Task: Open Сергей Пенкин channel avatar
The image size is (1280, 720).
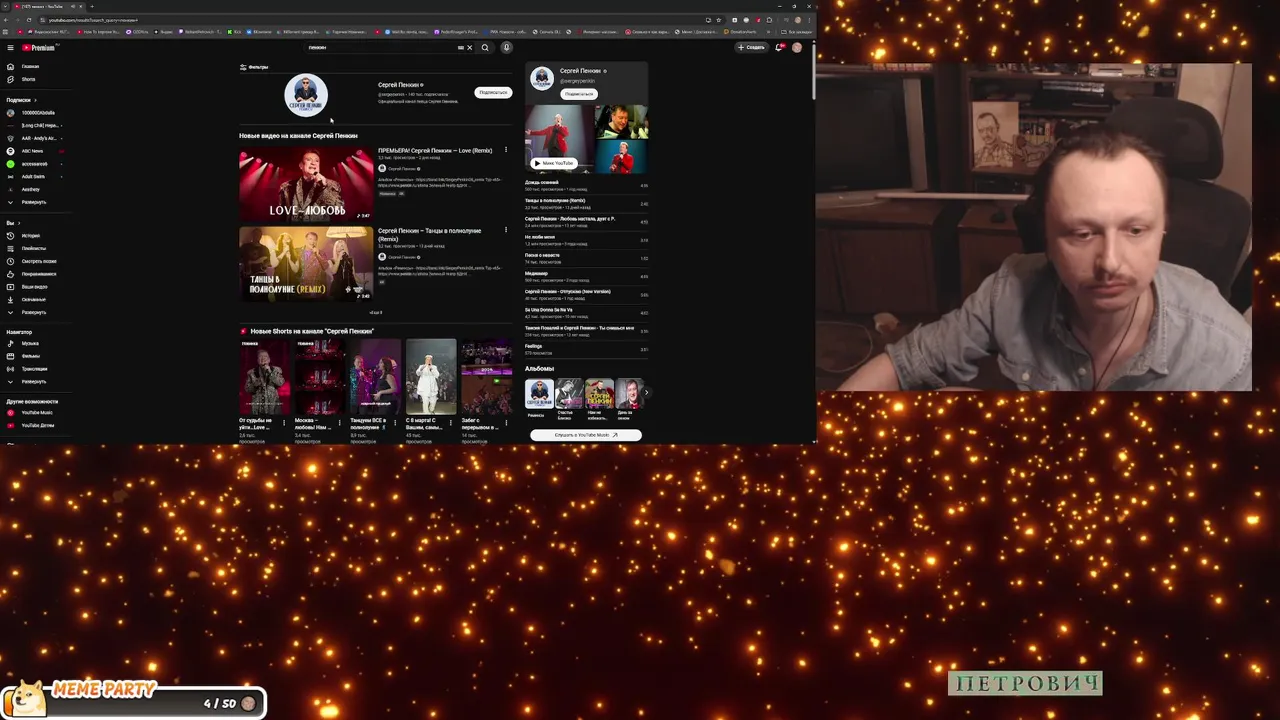Action: pos(306,95)
